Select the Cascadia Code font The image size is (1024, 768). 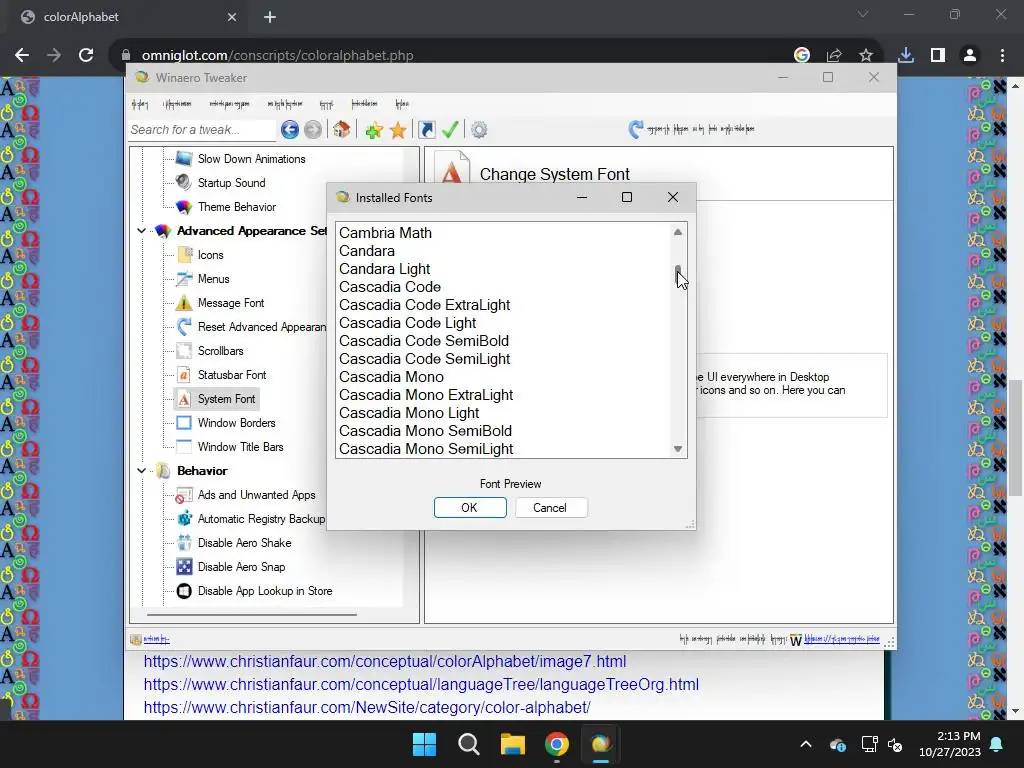click(x=390, y=287)
